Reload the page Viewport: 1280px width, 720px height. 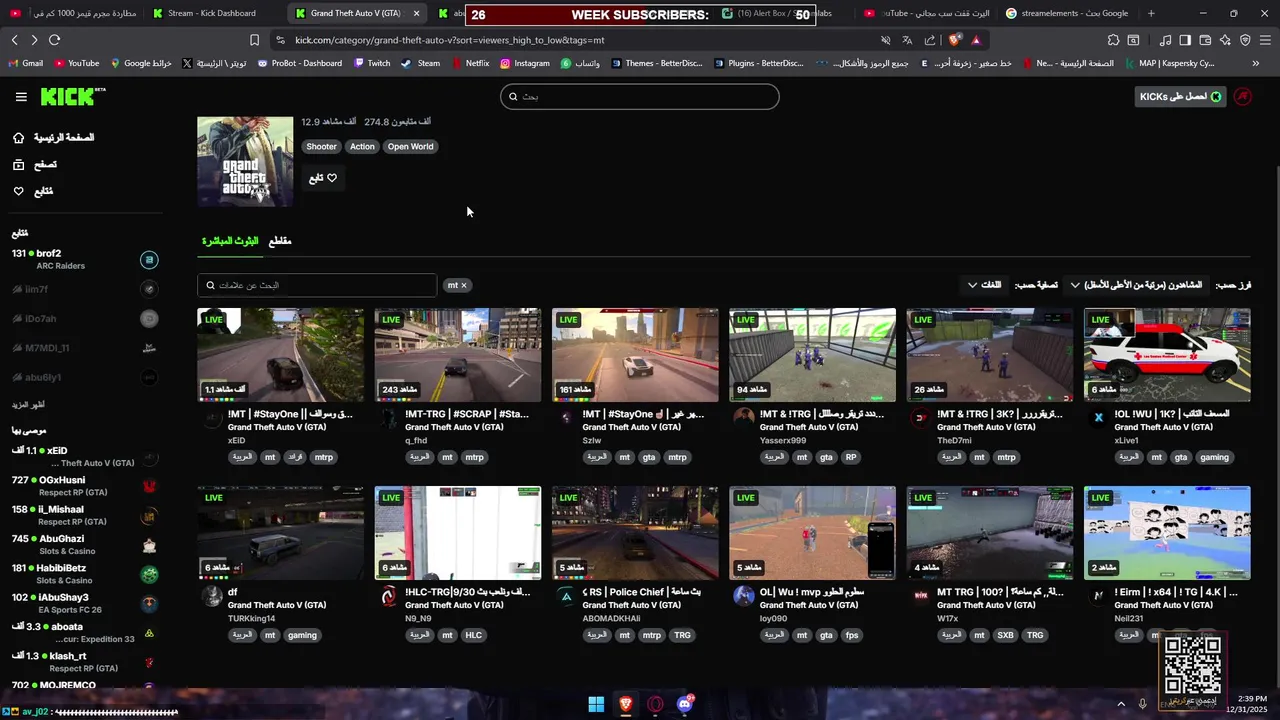(54, 40)
